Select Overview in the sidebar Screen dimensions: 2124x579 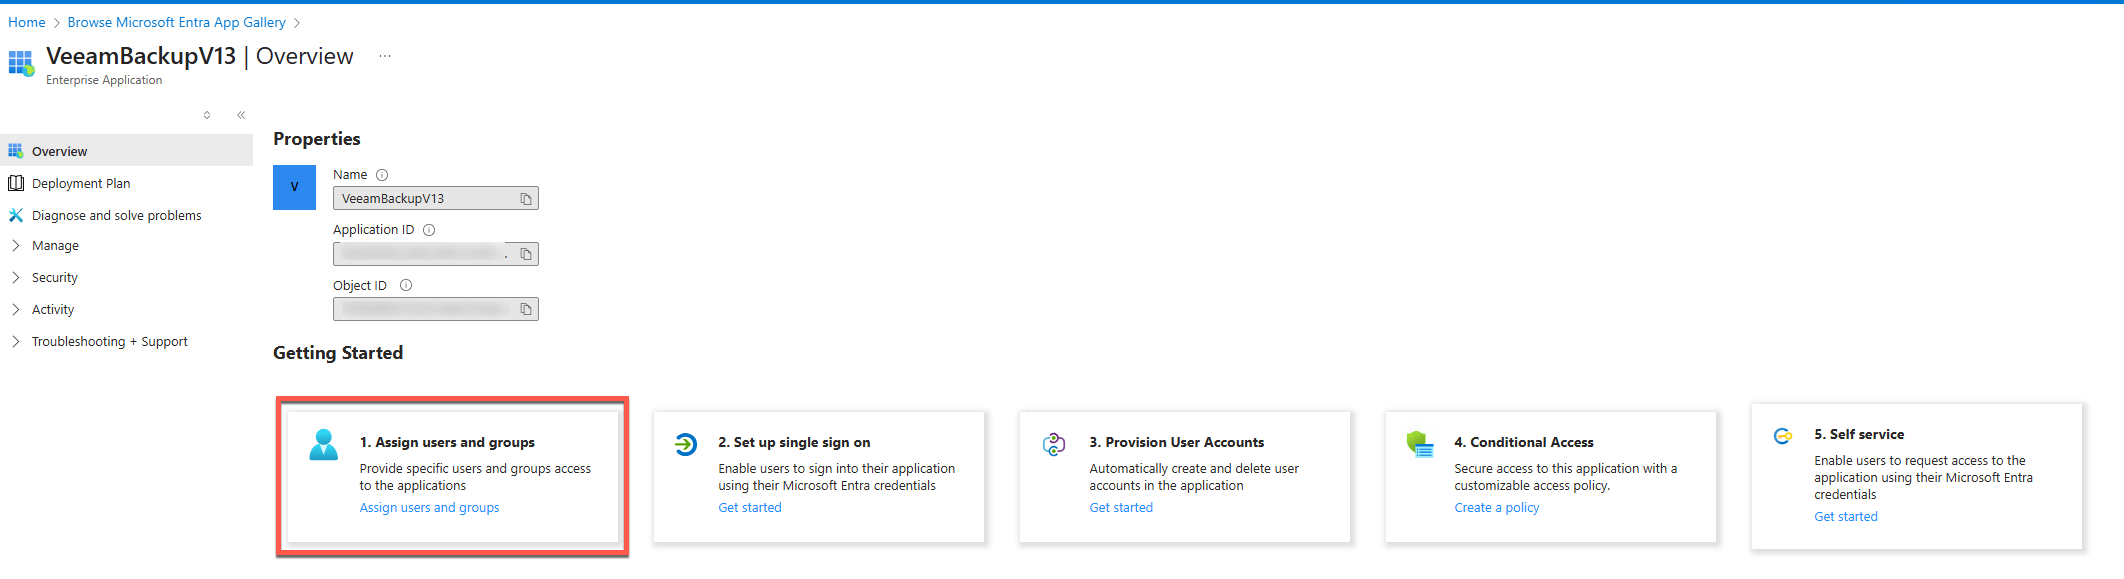coord(60,152)
